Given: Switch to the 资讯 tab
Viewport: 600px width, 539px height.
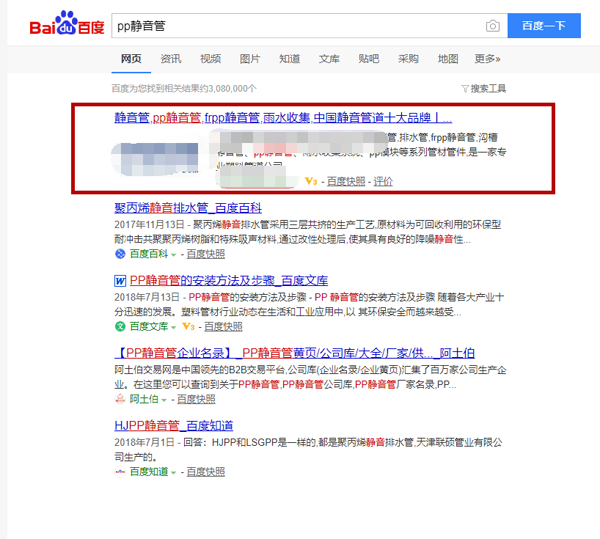Looking at the screenshot, I should pyautogui.click(x=171, y=59).
